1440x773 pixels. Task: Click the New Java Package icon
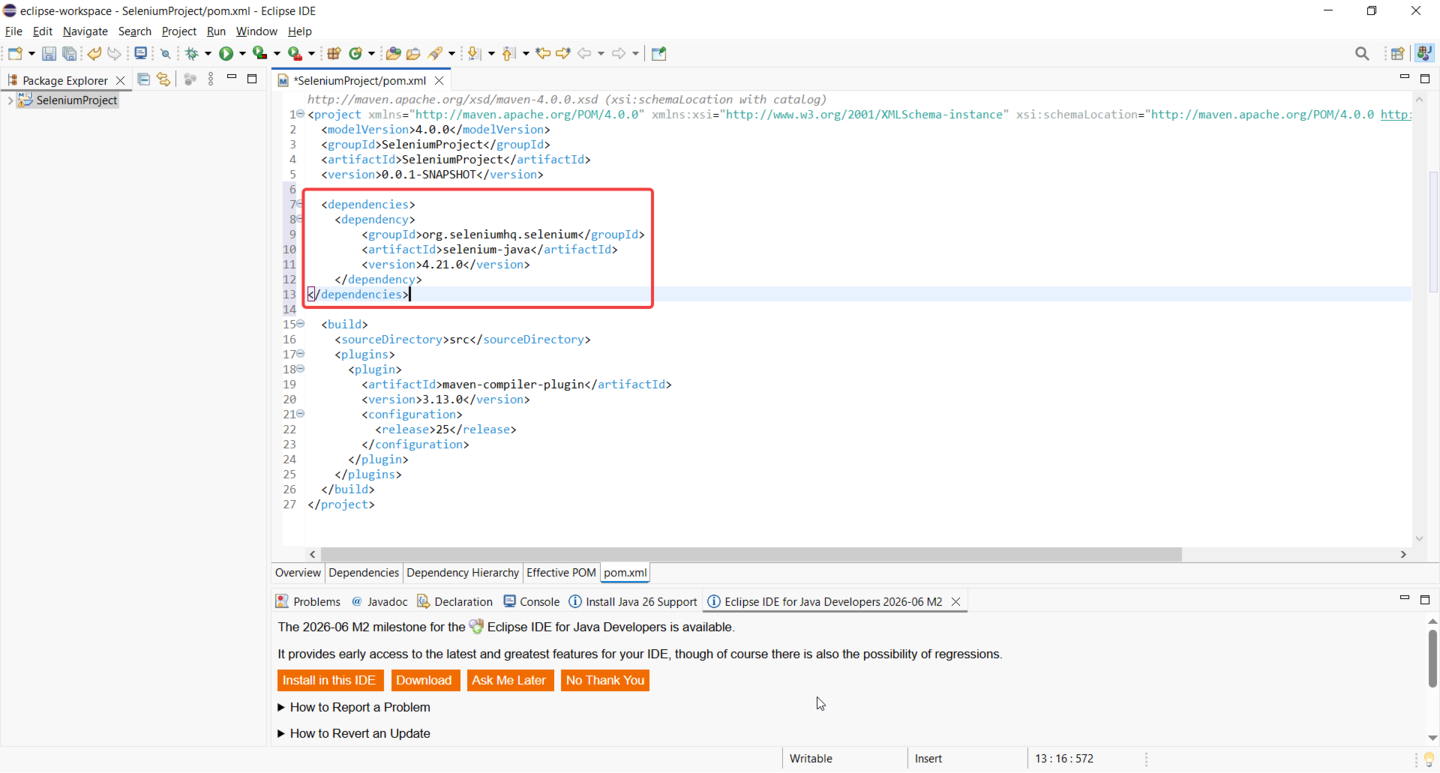(334, 53)
